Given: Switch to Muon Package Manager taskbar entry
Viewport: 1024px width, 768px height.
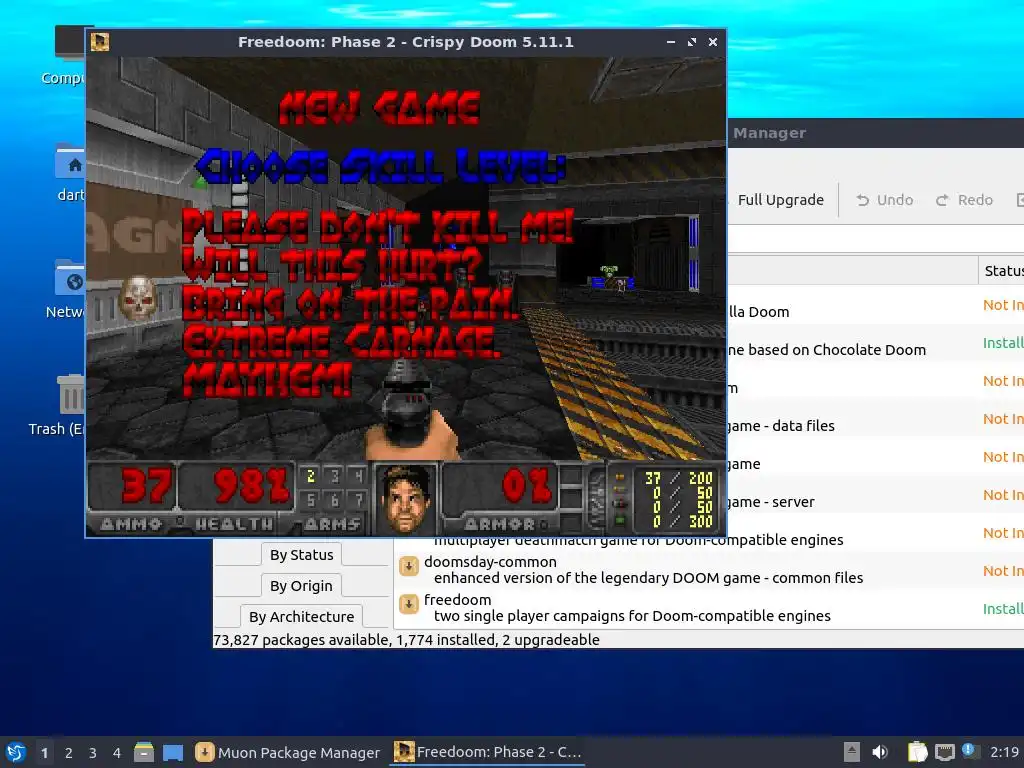Looking at the screenshot, I should click(288, 752).
